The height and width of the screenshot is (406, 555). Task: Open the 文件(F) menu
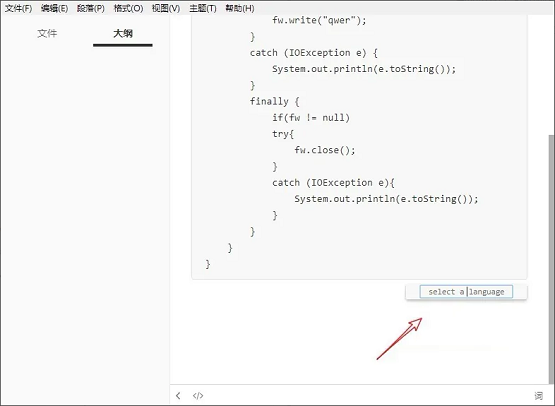tap(18, 8)
